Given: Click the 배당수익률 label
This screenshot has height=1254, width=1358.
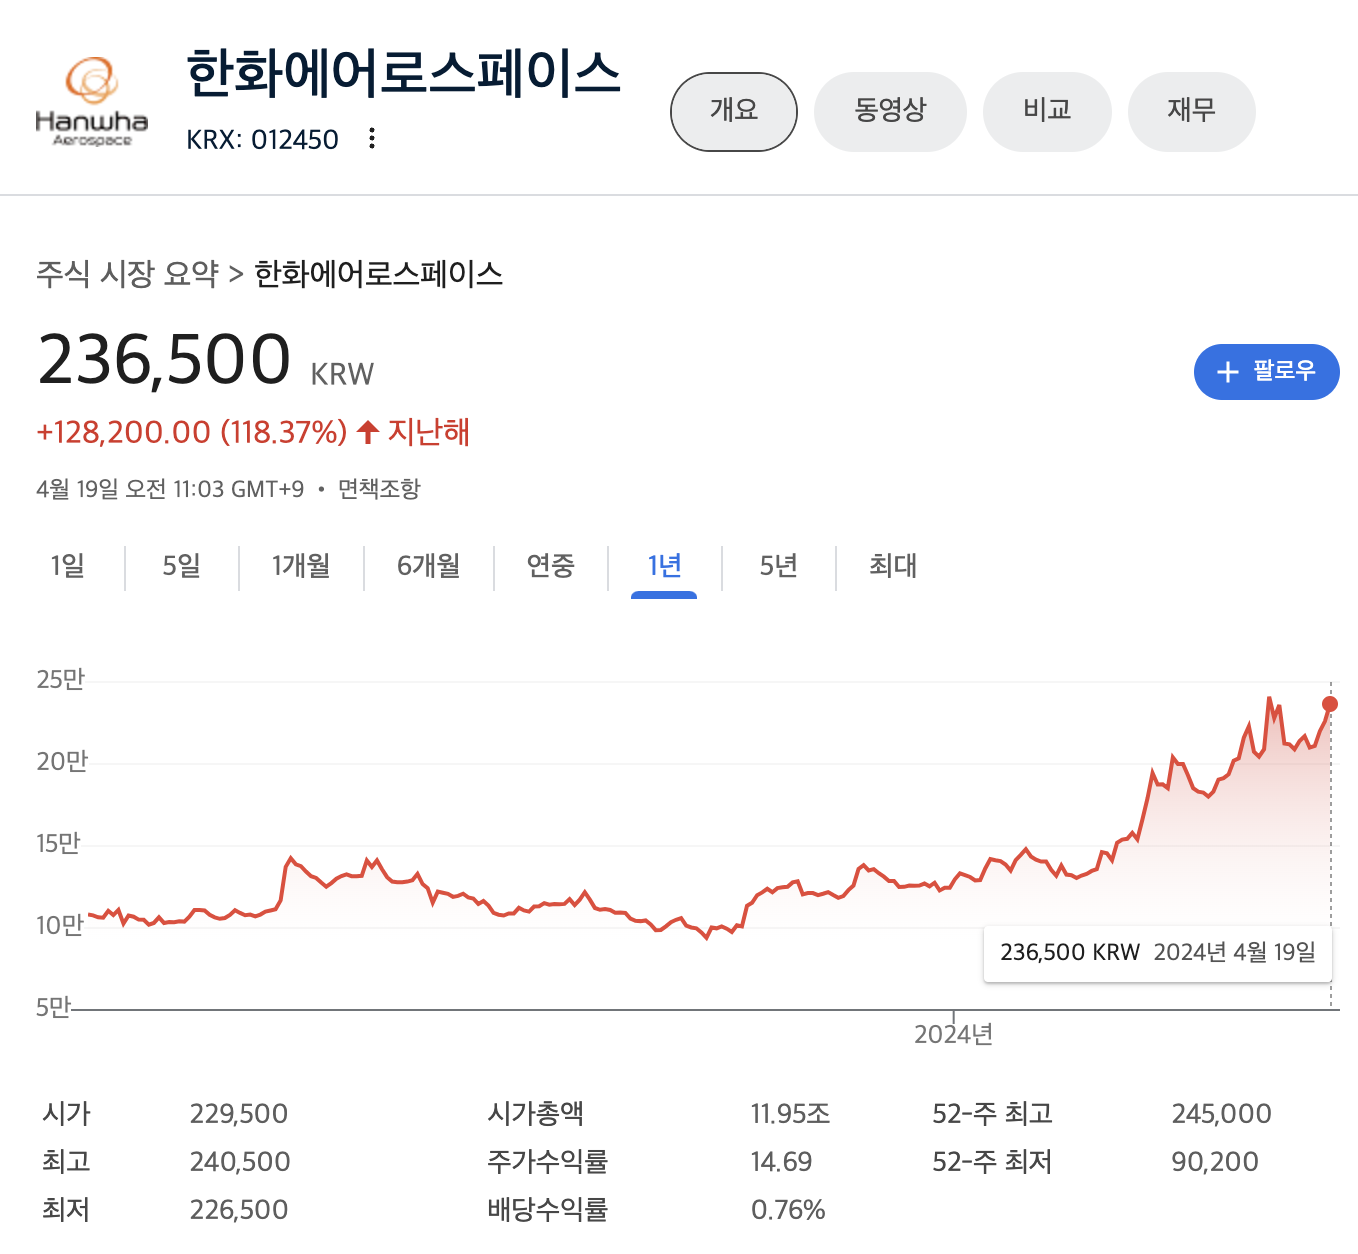Looking at the screenshot, I should (x=548, y=1210).
